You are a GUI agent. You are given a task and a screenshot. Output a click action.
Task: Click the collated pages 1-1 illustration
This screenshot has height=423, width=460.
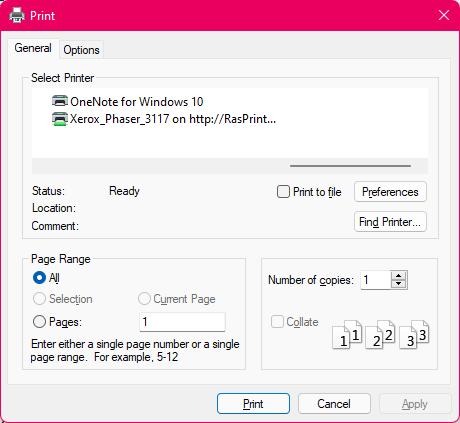pos(347,334)
